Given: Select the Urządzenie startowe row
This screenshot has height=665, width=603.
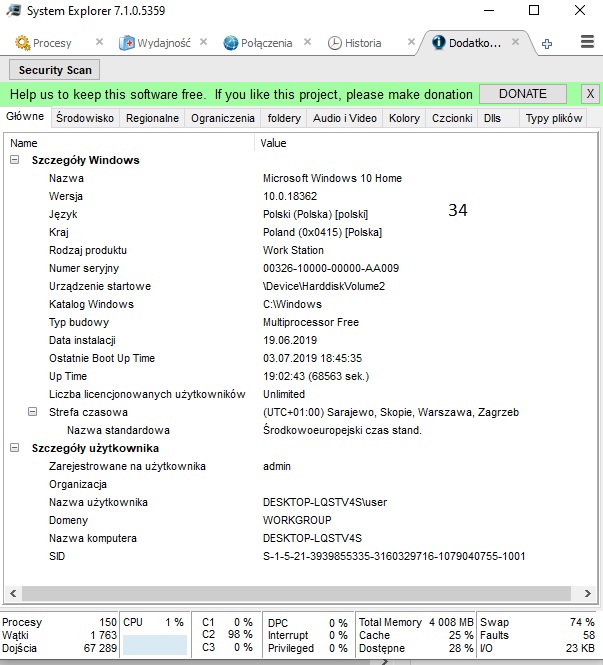Looking at the screenshot, I should 300,286.
